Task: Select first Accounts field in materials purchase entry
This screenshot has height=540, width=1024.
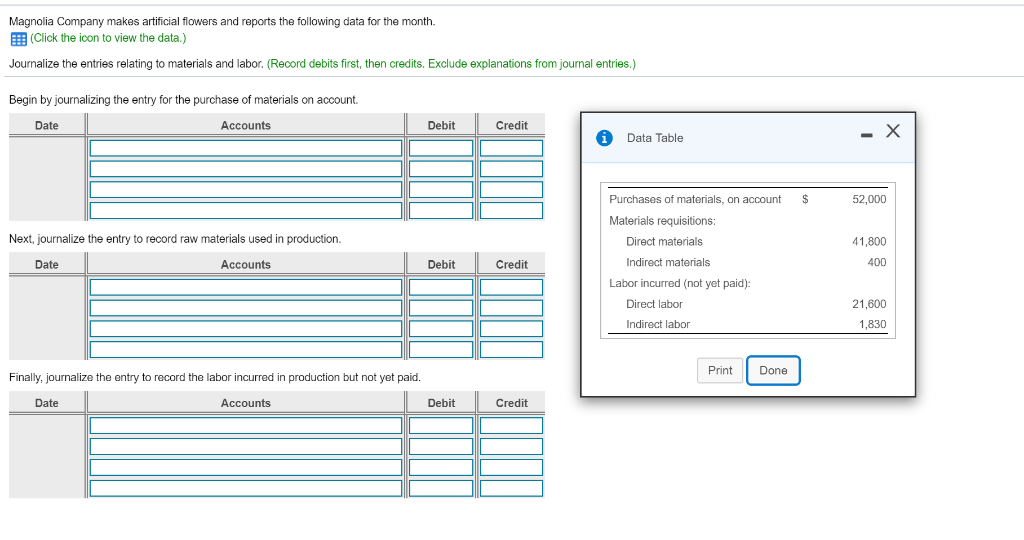Action: [x=246, y=148]
